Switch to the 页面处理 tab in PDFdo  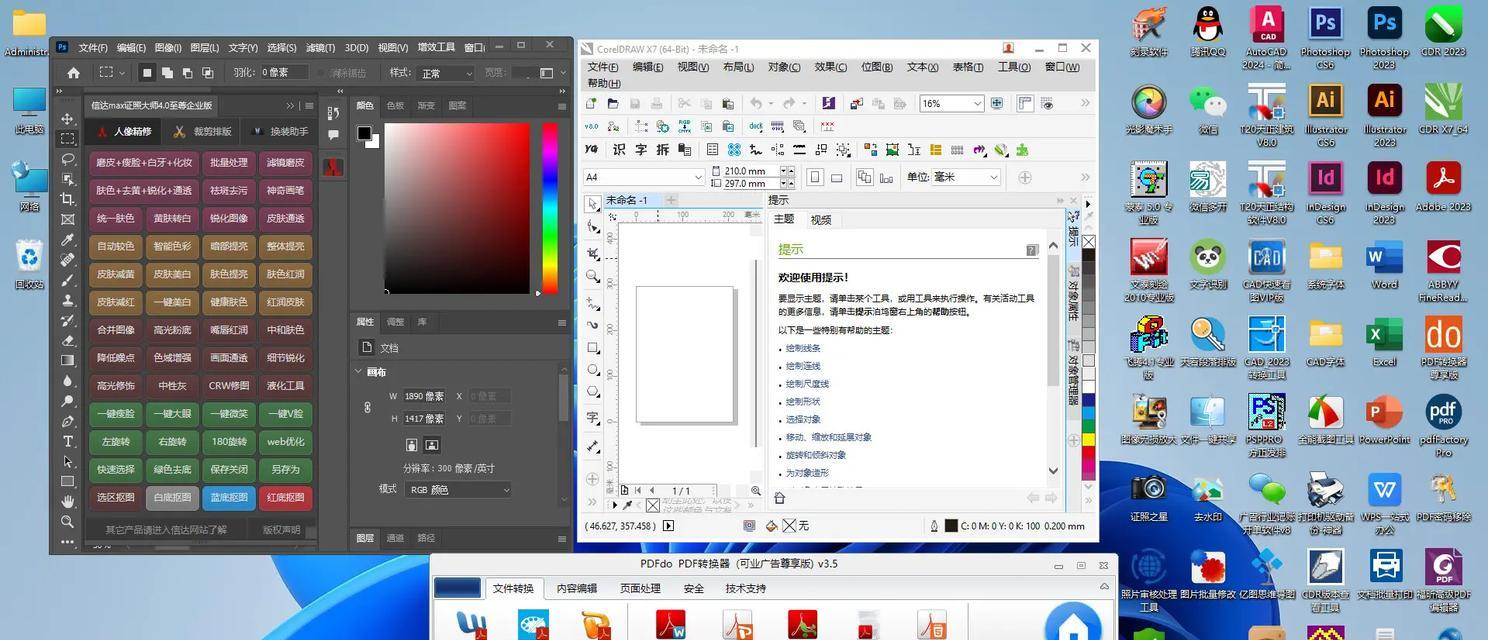point(640,589)
